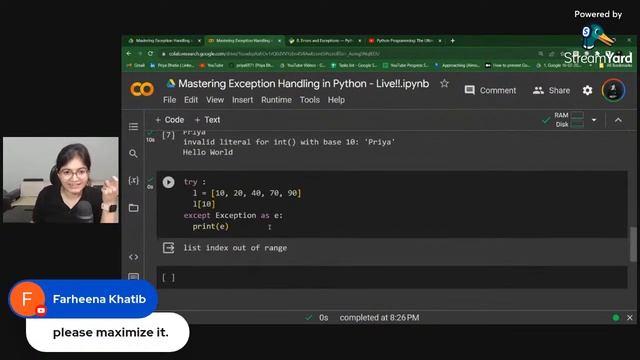Open the File menu
The height and width of the screenshot is (360, 640).
tap(169, 100)
